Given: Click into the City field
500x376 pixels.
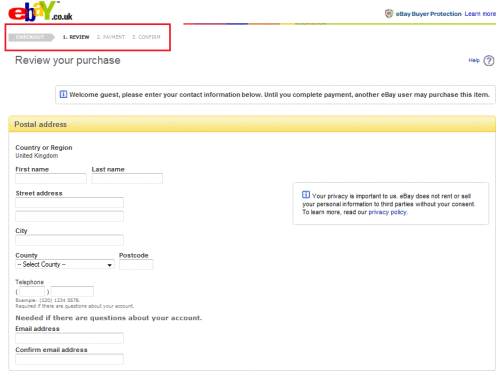Looking at the screenshot, I should point(69,240).
